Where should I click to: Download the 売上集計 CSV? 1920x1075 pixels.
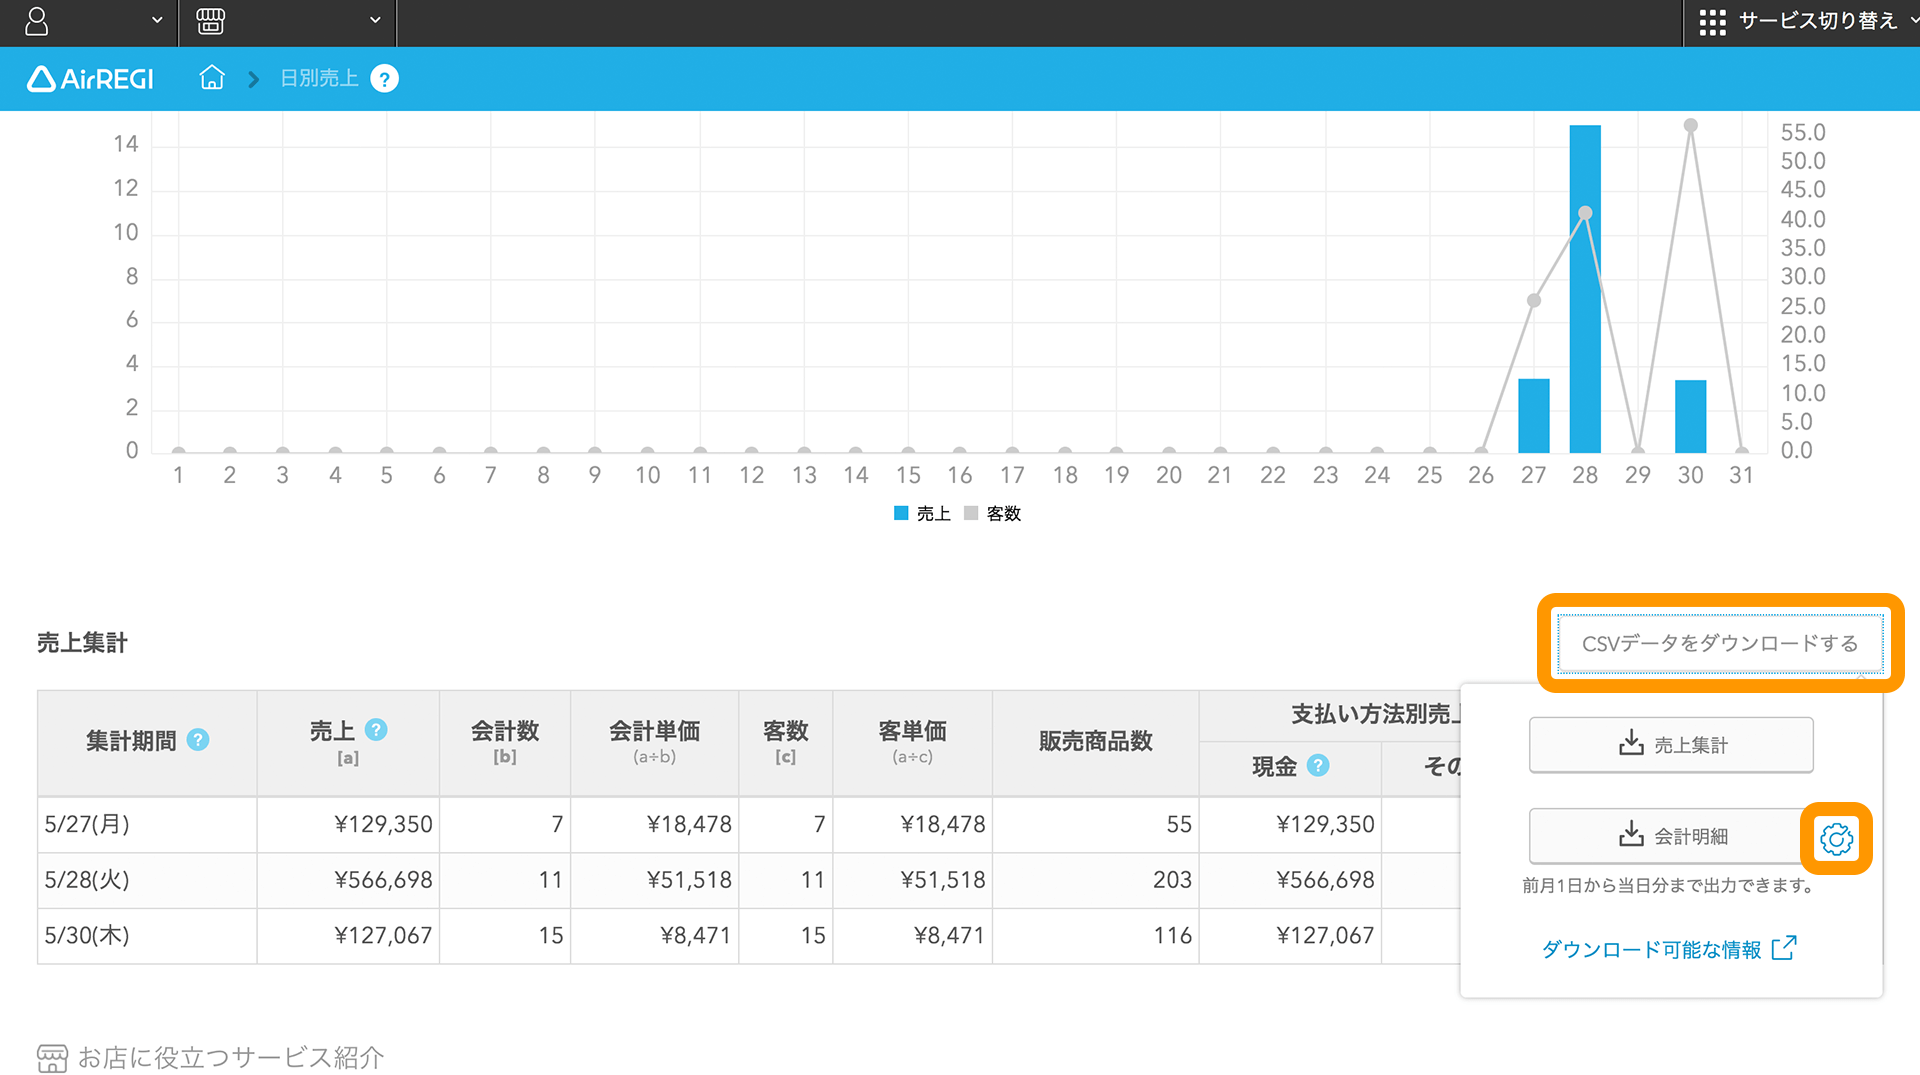click(1671, 745)
